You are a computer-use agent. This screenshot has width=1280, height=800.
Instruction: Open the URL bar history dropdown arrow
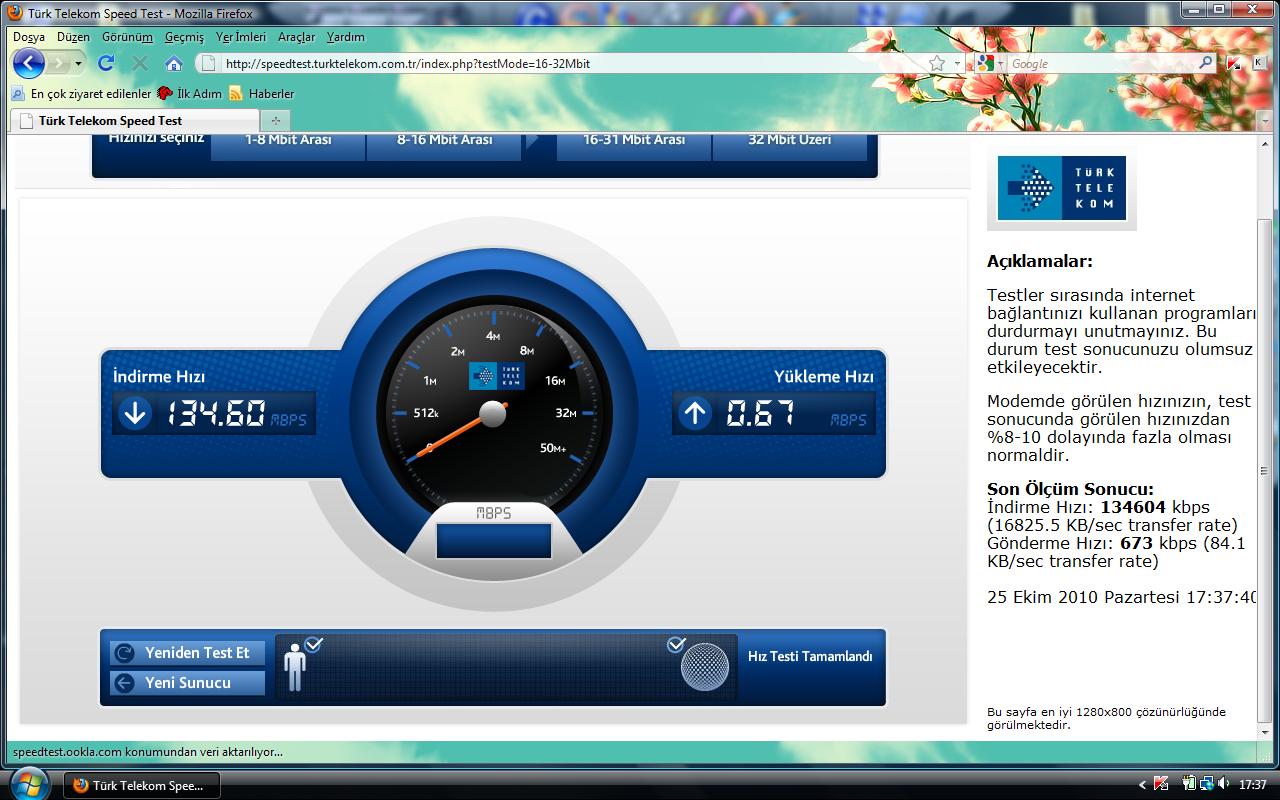[x=957, y=63]
